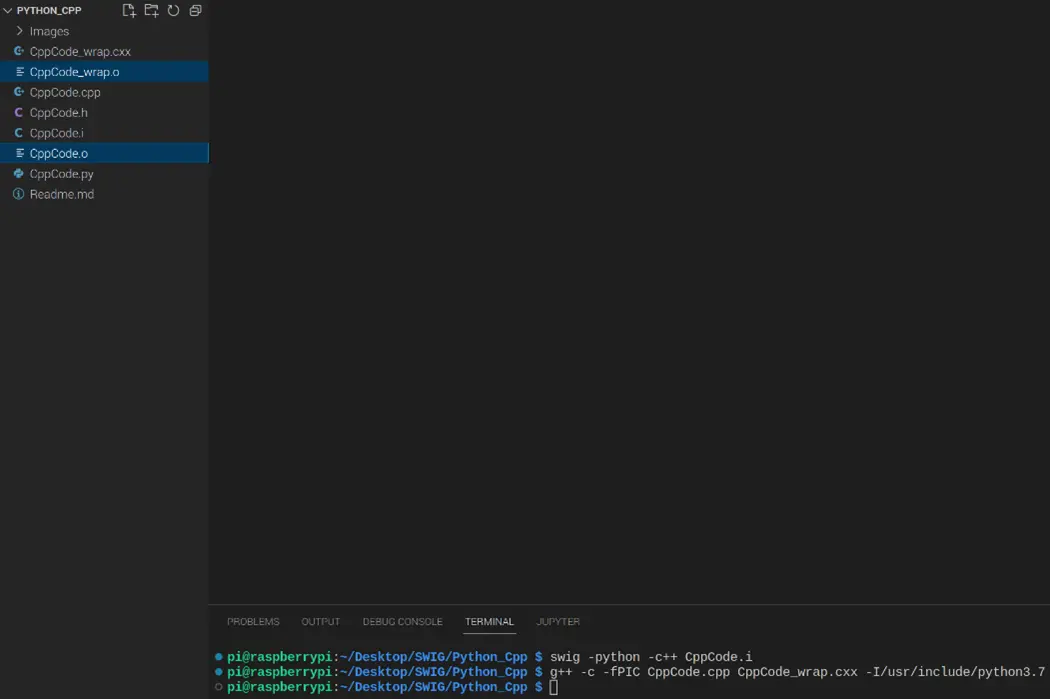Click the hollow circle marker at current prompt

218,686
